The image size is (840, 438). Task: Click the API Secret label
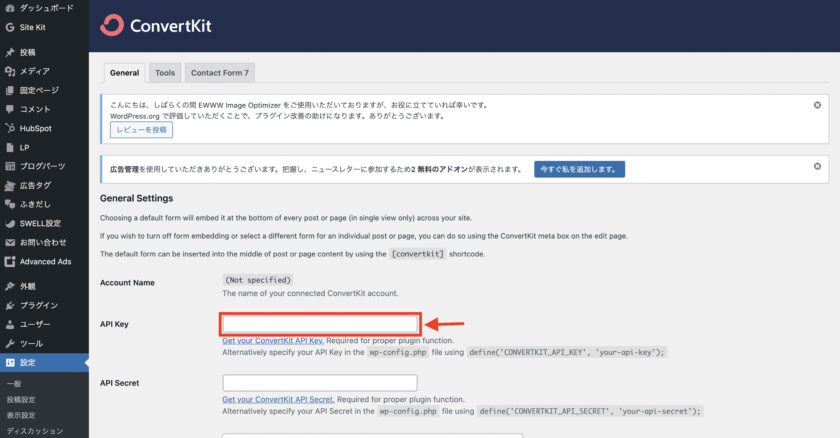coord(119,383)
